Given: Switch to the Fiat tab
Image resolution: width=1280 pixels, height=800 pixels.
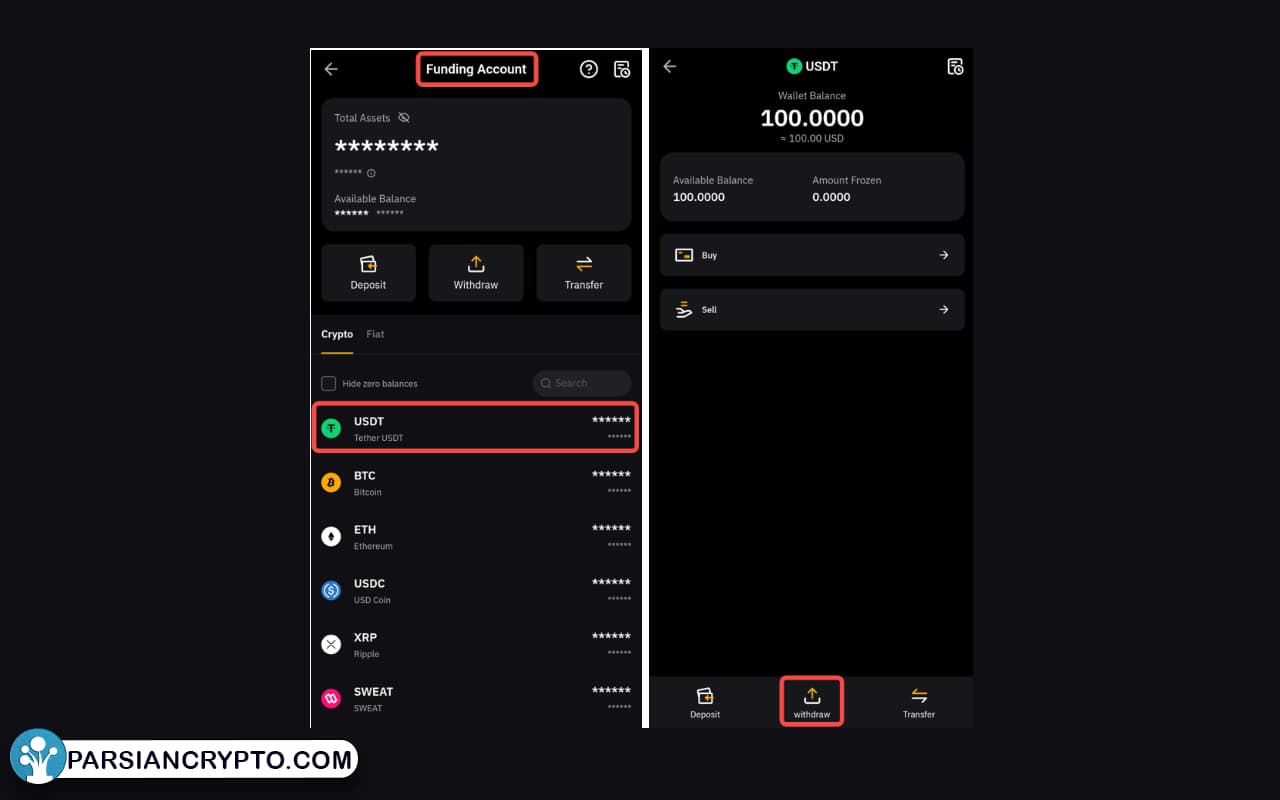Looking at the screenshot, I should pyautogui.click(x=375, y=334).
